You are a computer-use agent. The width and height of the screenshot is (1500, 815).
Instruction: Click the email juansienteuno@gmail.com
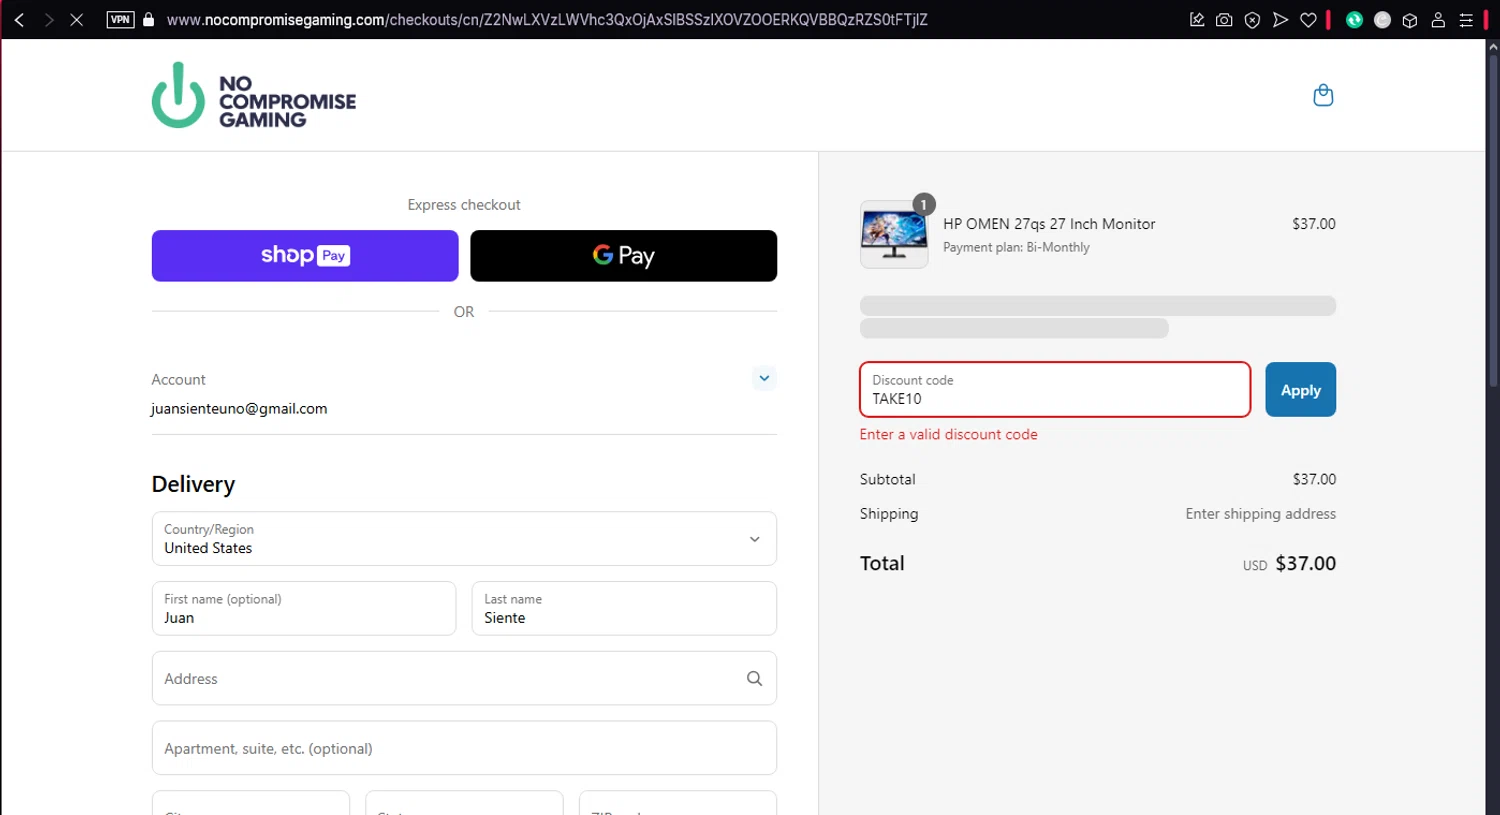click(239, 409)
